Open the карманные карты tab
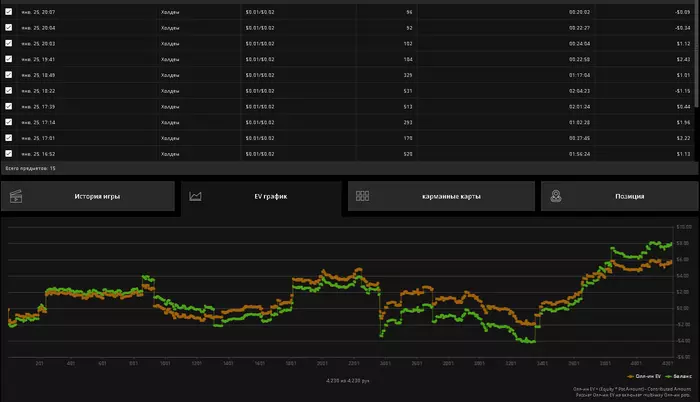The height and width of the screenshot is (402, 700). click(441, 196)
